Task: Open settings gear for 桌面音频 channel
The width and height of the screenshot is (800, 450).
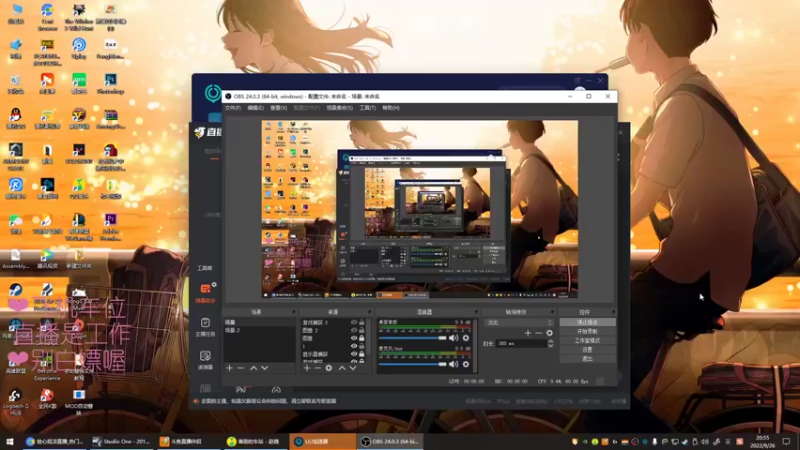Action: (x=465, y=338)
